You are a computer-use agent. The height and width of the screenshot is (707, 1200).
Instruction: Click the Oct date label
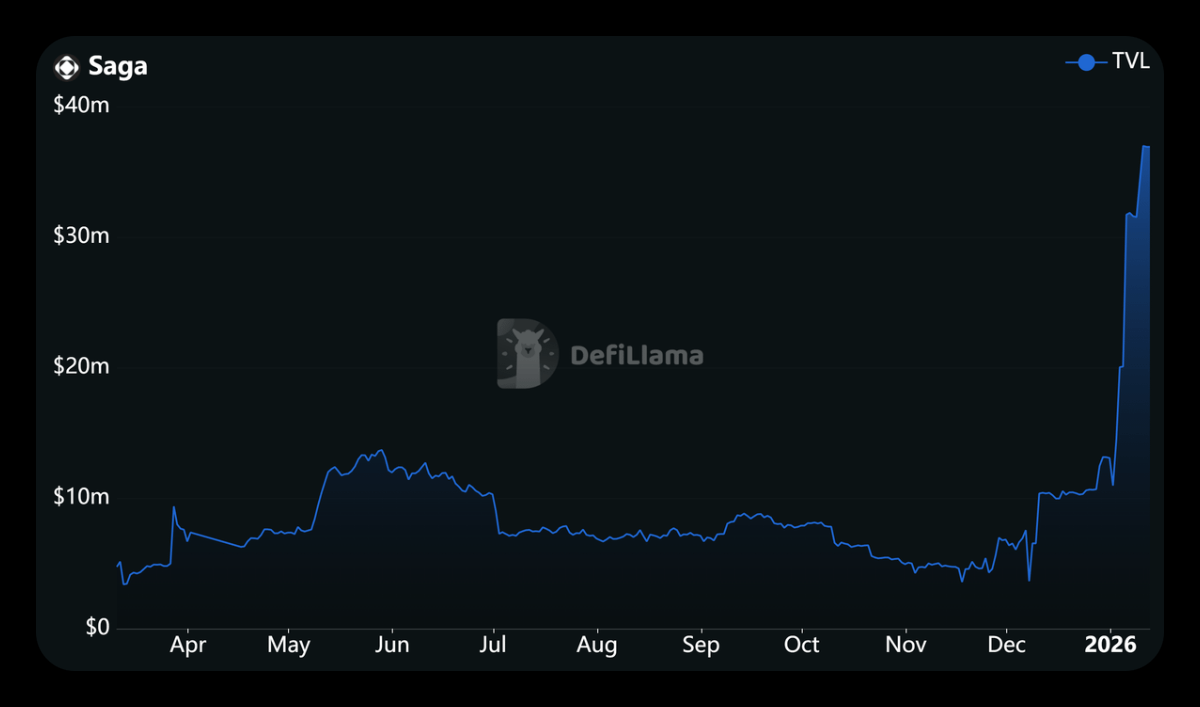802,645
